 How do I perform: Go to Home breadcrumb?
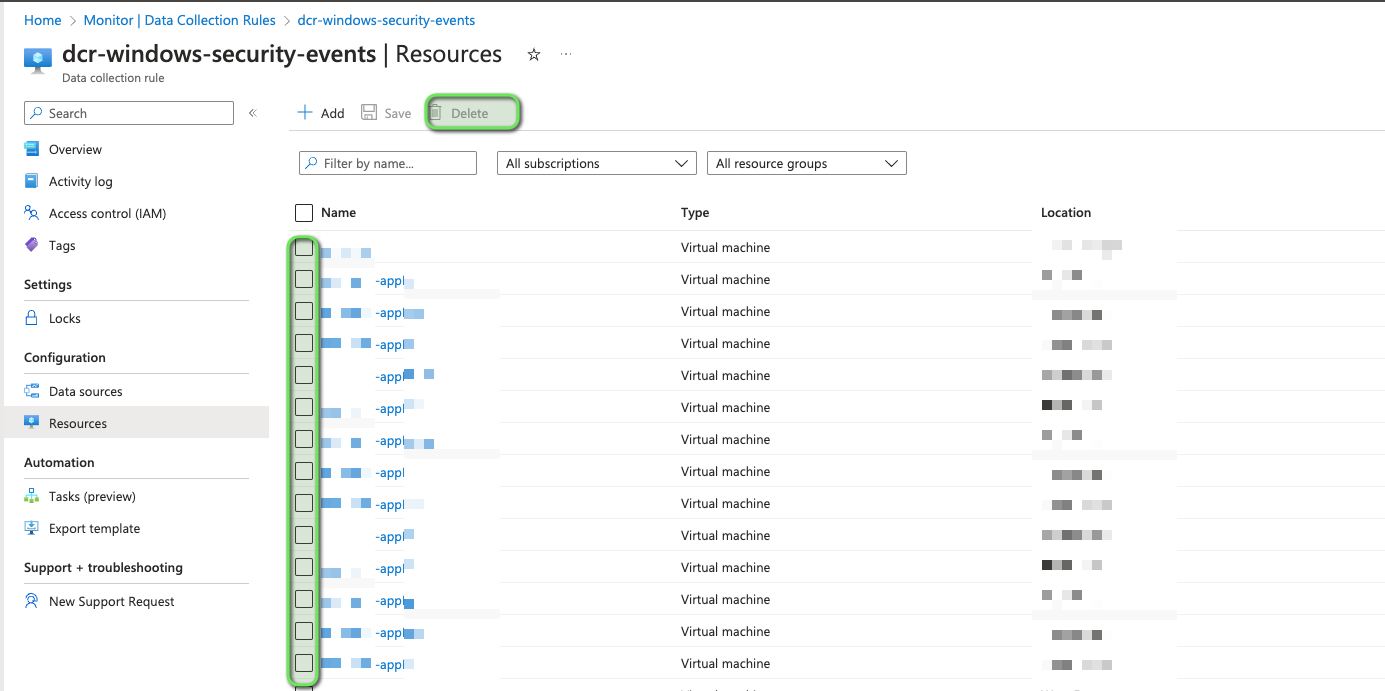click(42, 20)
